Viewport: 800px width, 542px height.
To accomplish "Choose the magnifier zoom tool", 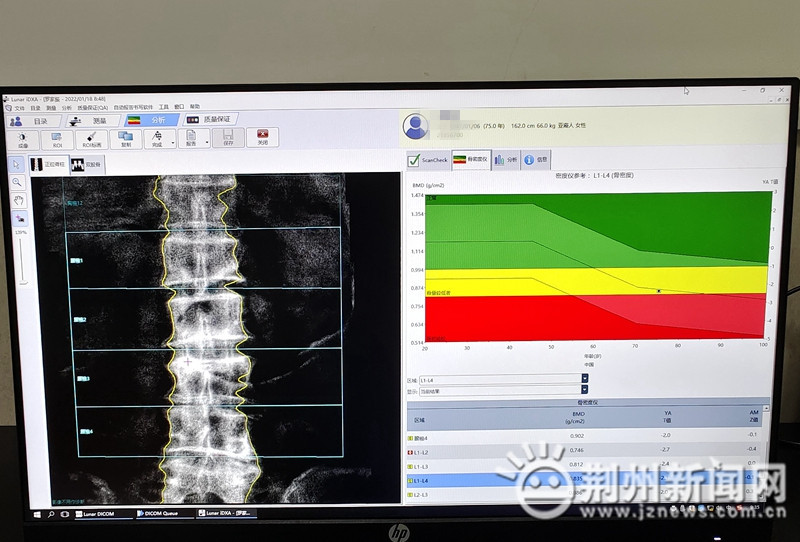I will (17, 182).
